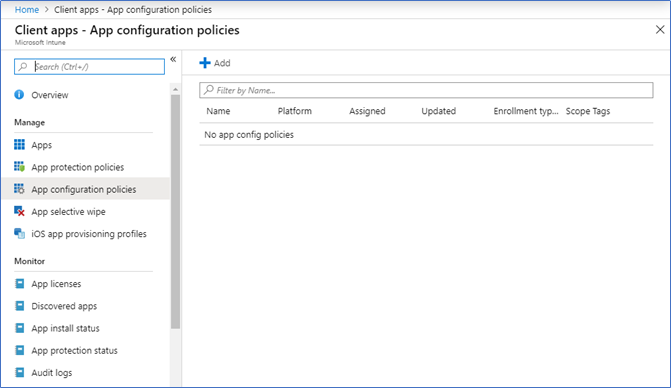The width and height of the screenshot is (671, 388).
Task: Focus the Search (Ctrl+/) field
Action: 89,67
